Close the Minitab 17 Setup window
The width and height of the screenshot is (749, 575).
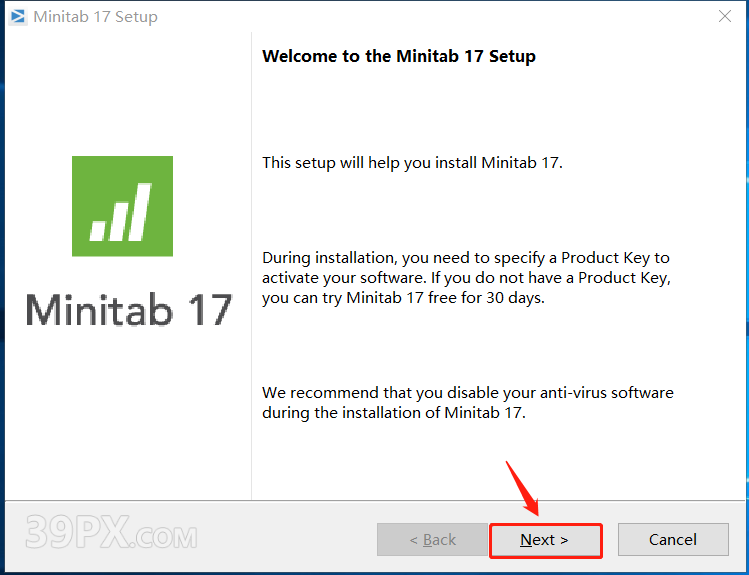pyautogui.click(x=725, y=16)
